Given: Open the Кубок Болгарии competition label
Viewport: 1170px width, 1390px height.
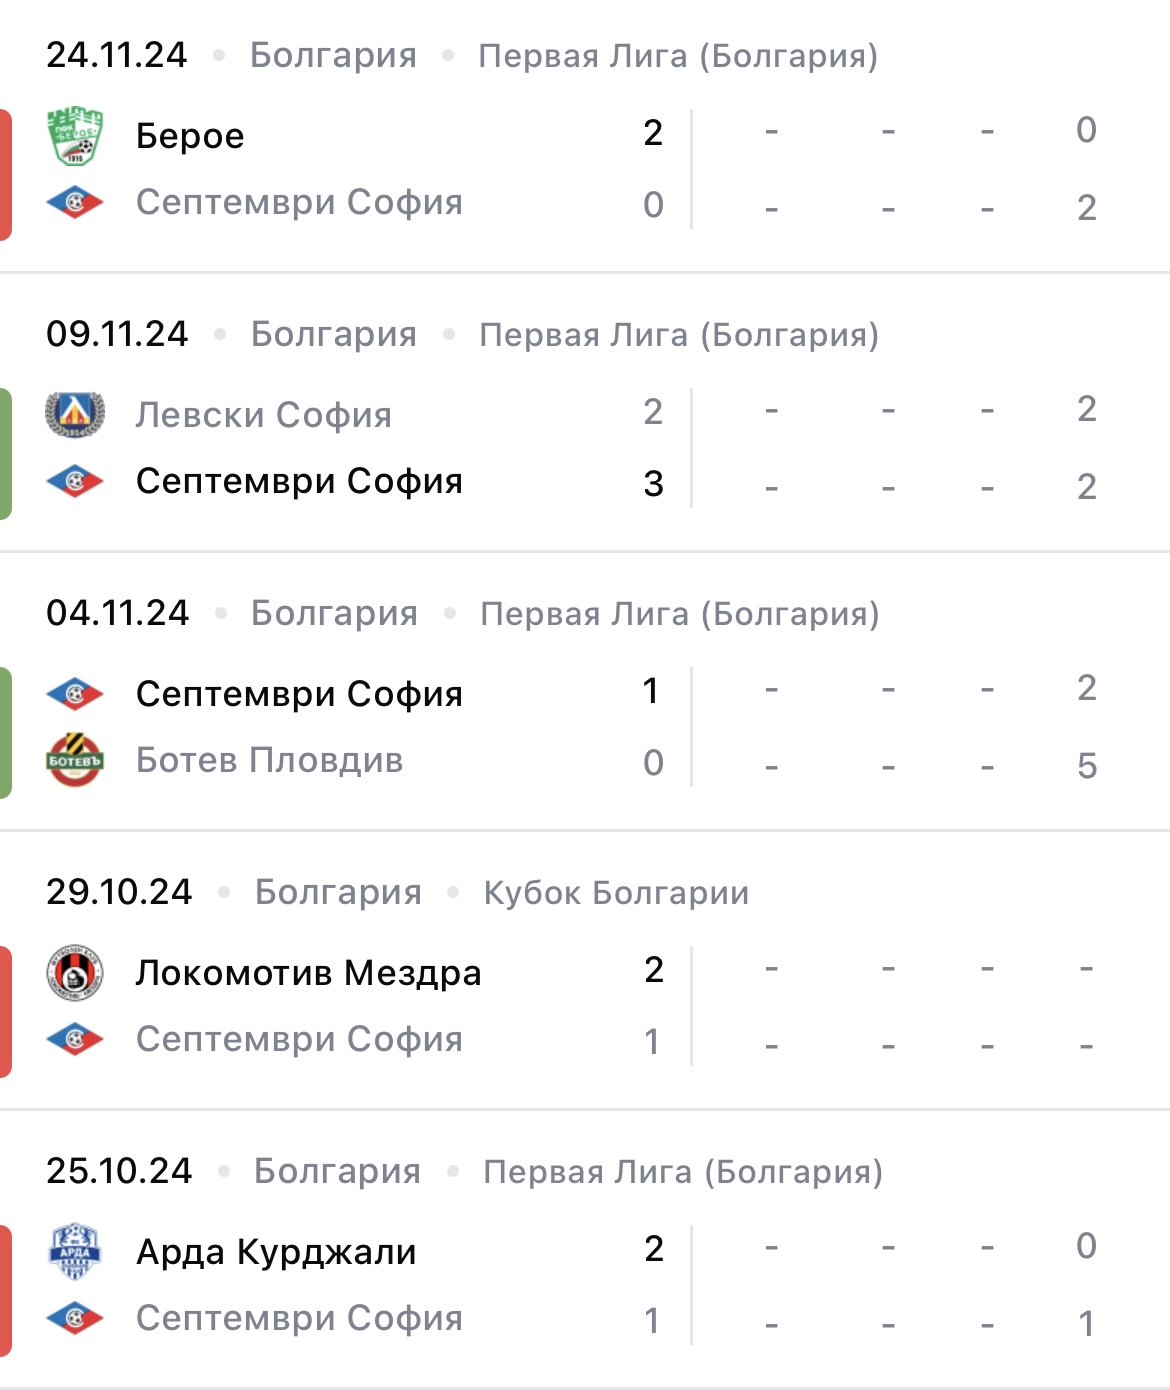Looking at the screenshot, I should [x=616, y=892].
